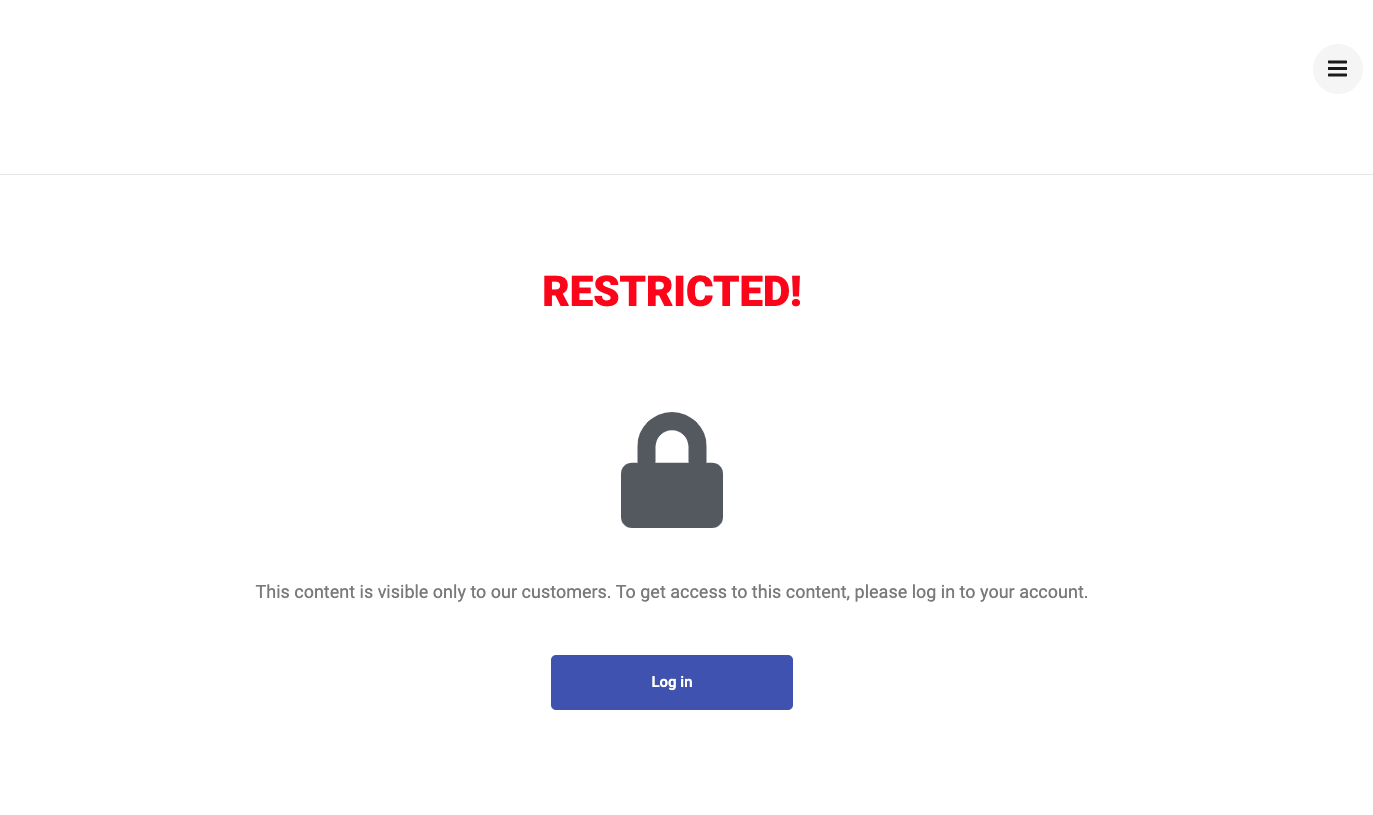The image size is (1373, 815).
Task: Select the red RESTRICTED! heading
Action: click(672, 291)
